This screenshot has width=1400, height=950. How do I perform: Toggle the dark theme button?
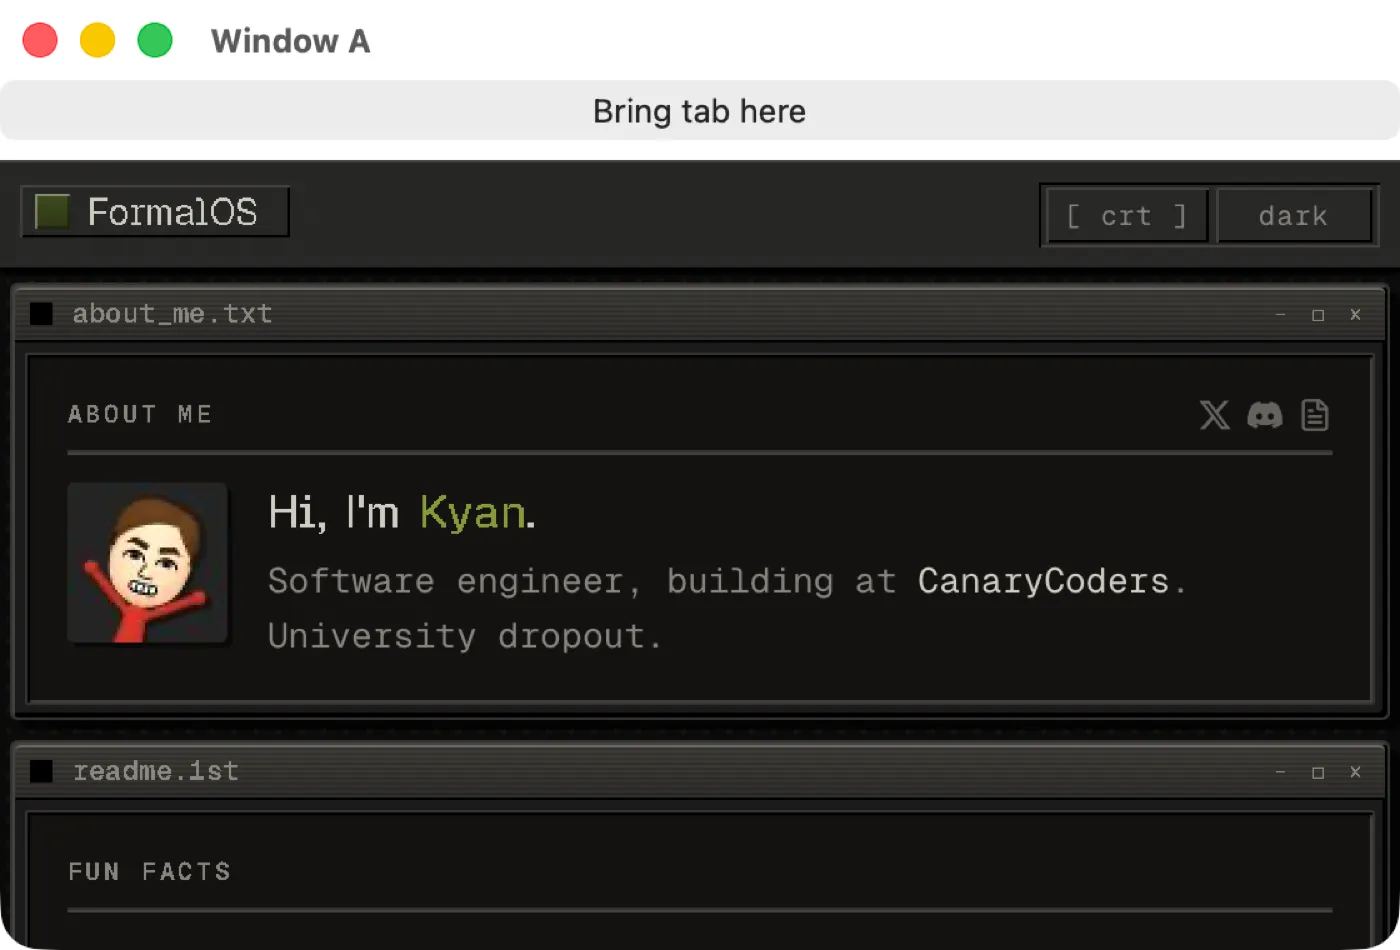tap(1293, 215)
